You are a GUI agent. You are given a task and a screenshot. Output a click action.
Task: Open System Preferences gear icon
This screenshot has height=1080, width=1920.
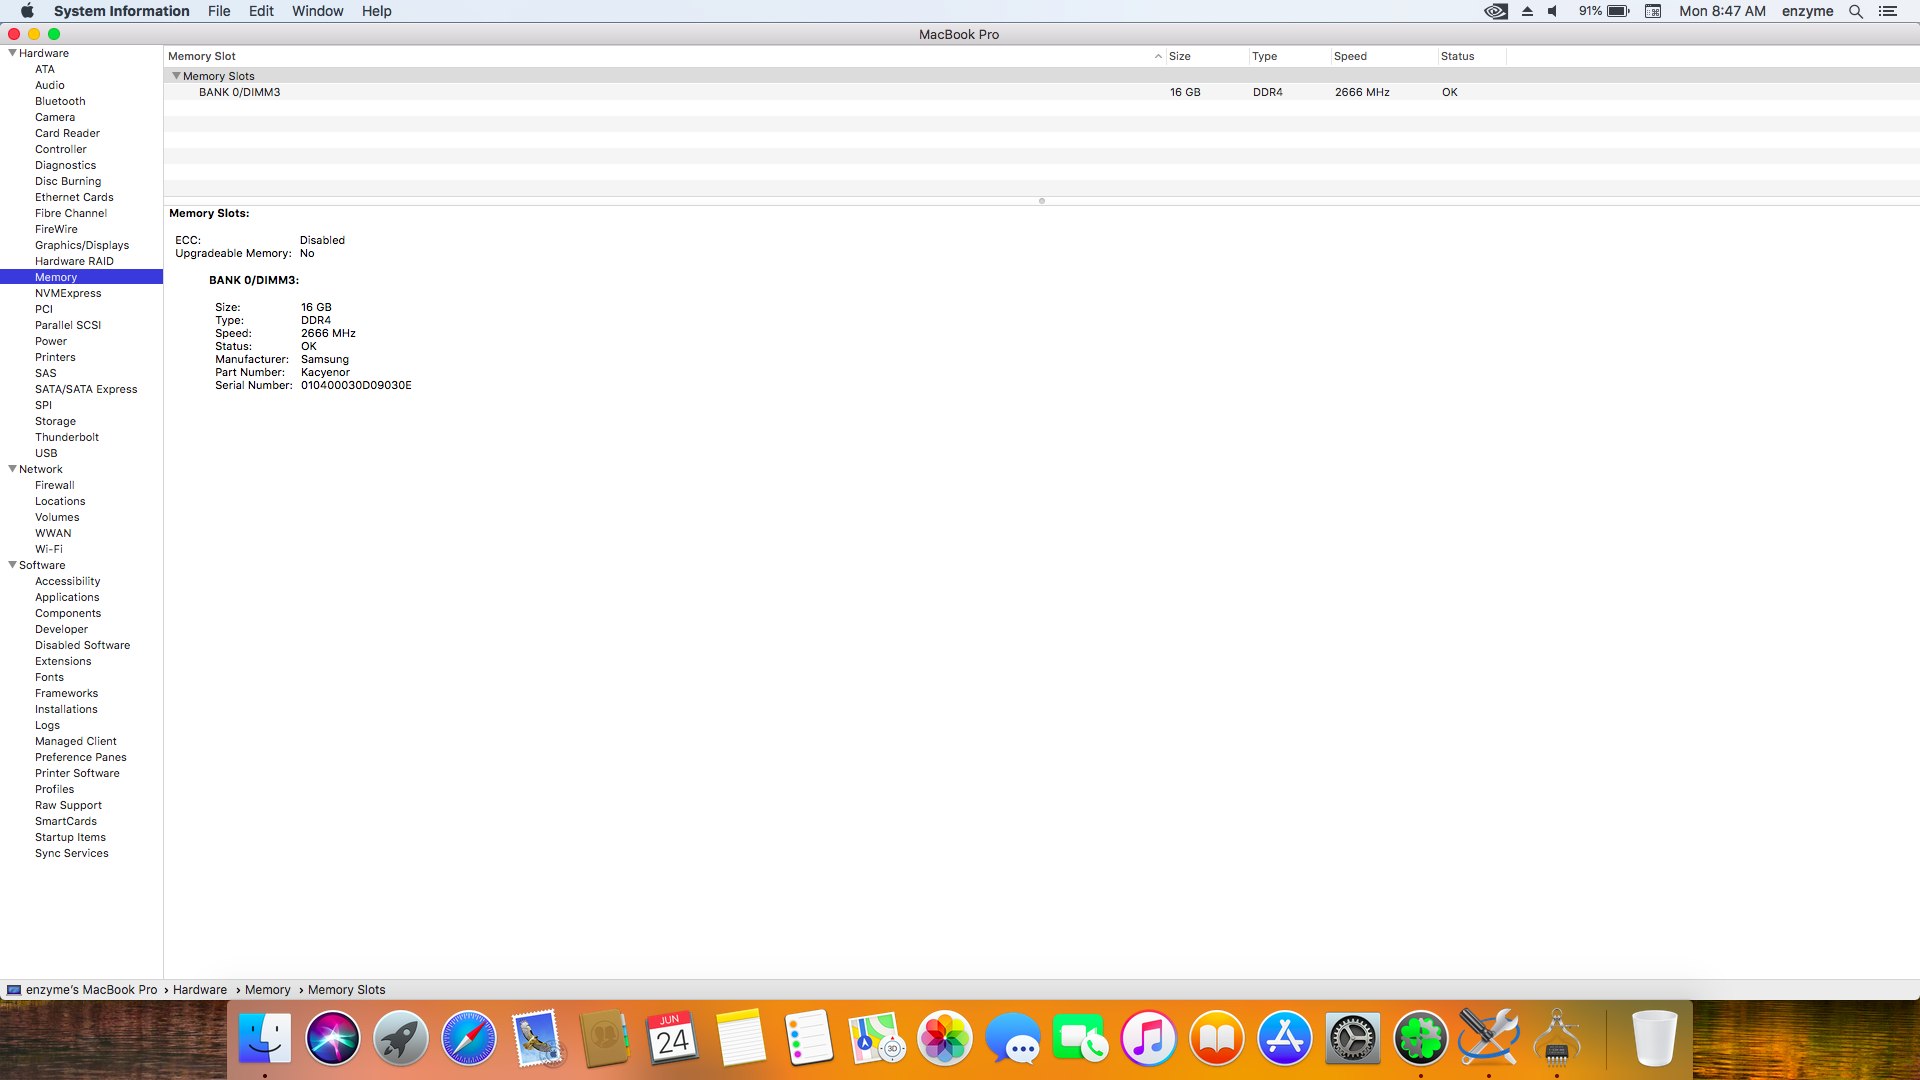point(1352,1038)
